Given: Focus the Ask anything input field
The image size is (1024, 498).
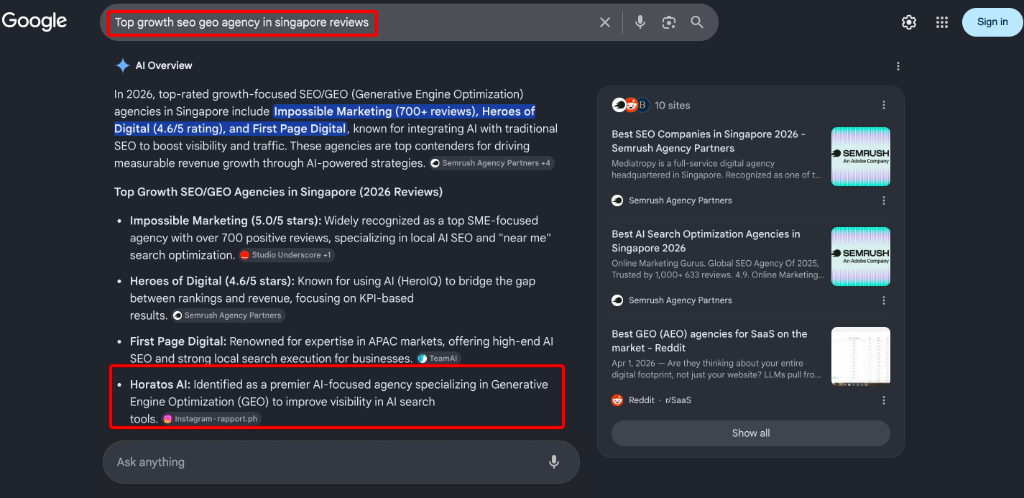Looking at the screenshot, I should 341,462.
